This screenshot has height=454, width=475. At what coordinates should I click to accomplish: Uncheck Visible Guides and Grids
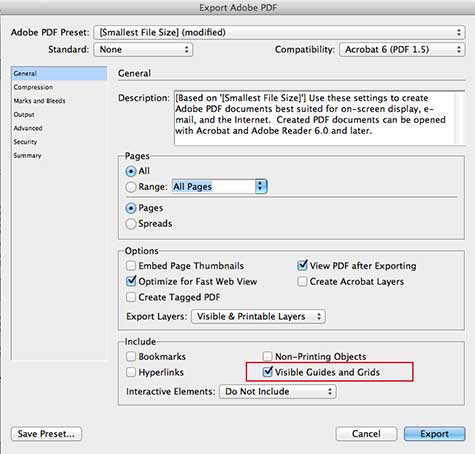pos(268,372)
